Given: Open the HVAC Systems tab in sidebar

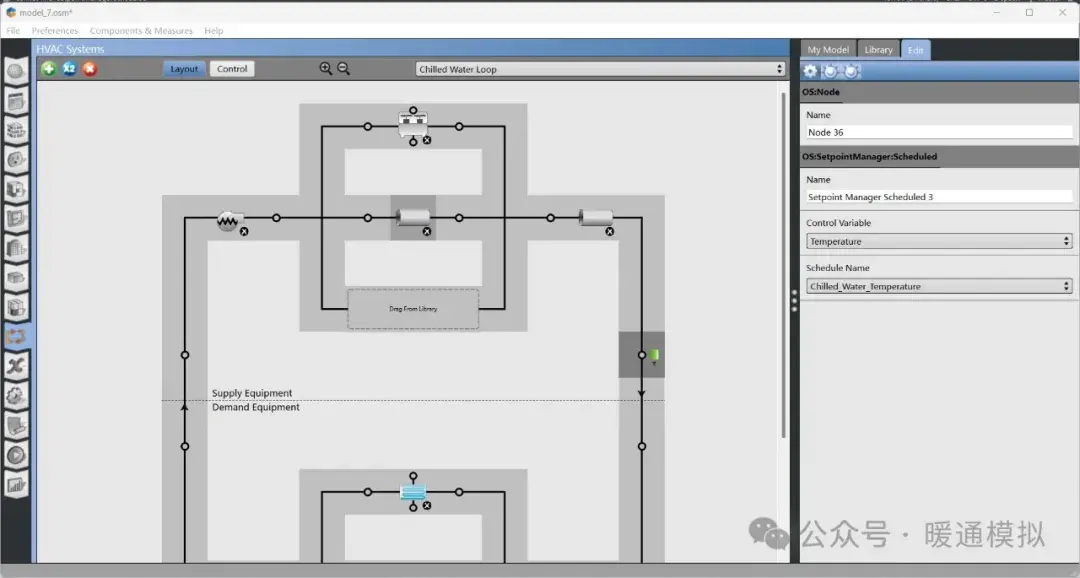Looking at the screenshot, I should (16, 336).
